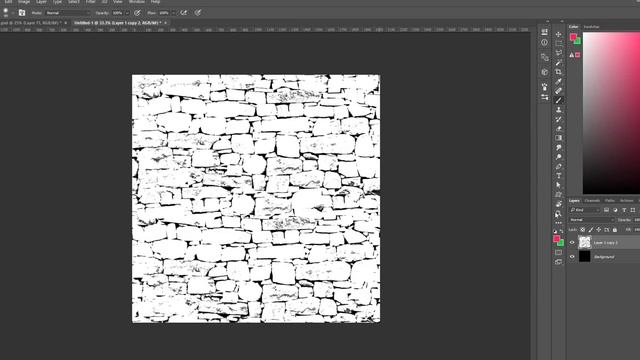This screenshot has height=360, width=640.
Task: Pick a color in the color field
Action: pyautogui.click(x=611, y=113)
